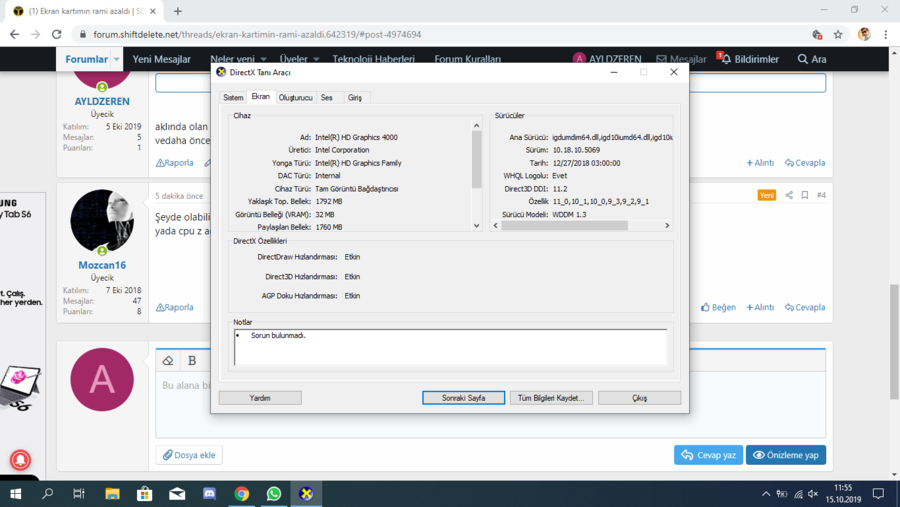Click the #4 post number link

point(821,195)
